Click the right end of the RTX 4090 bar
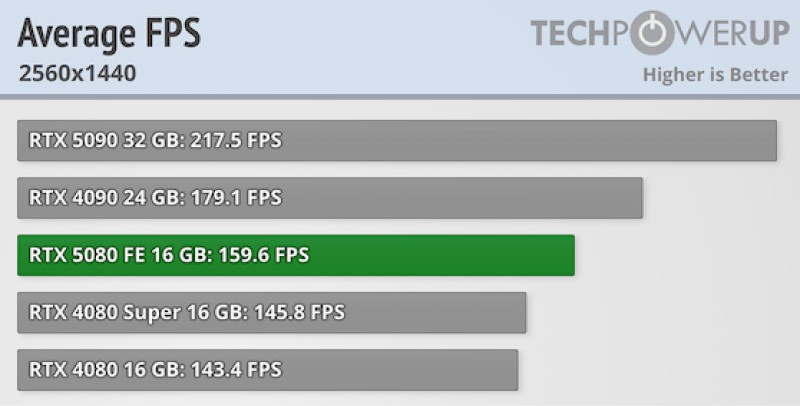The image size is (800, 406). click(638, 198)
